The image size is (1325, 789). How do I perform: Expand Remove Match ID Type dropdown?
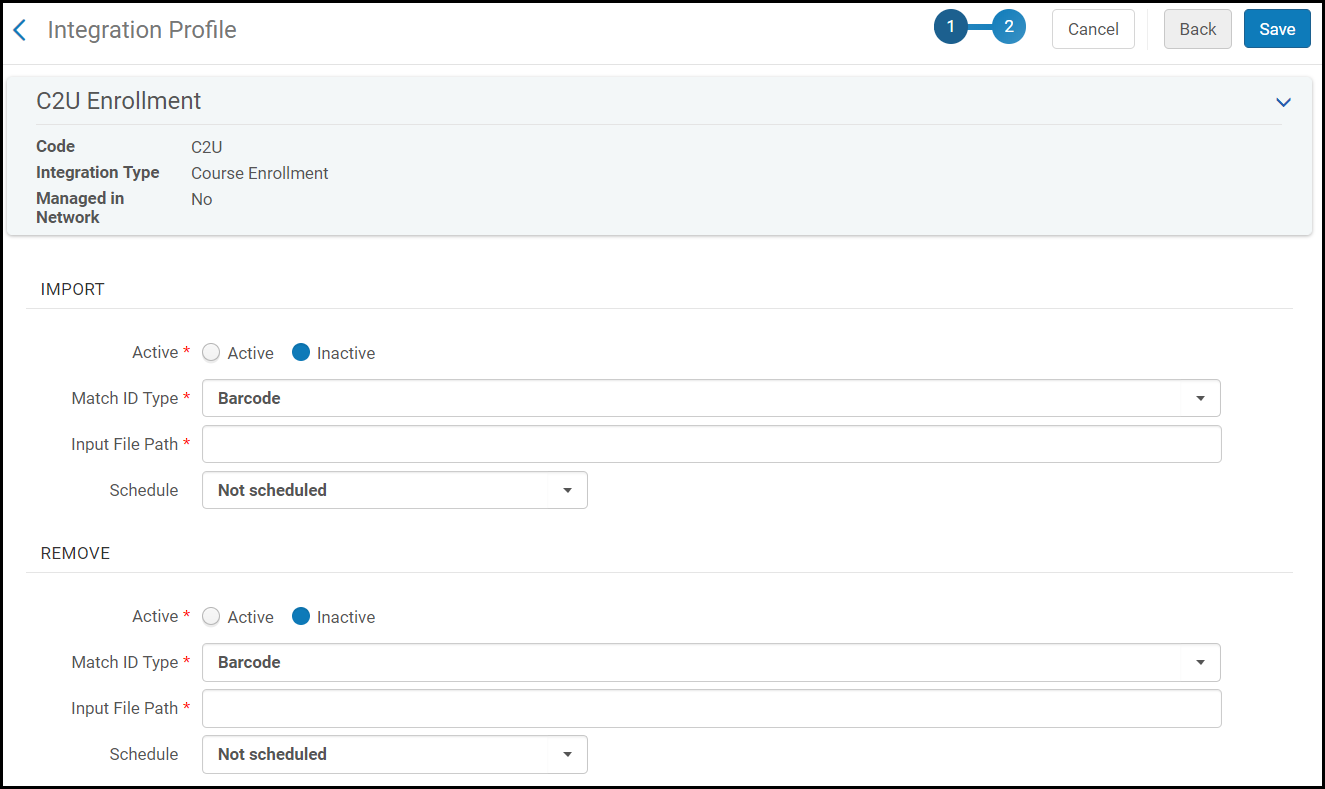pos(710,662)
